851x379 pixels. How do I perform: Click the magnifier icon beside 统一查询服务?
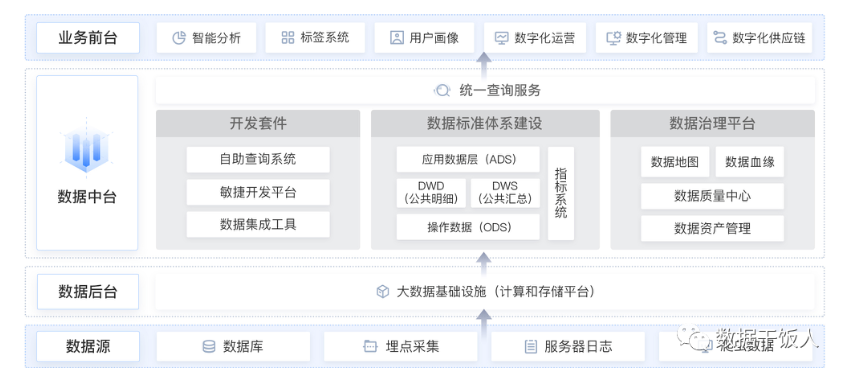pos(442,90)
